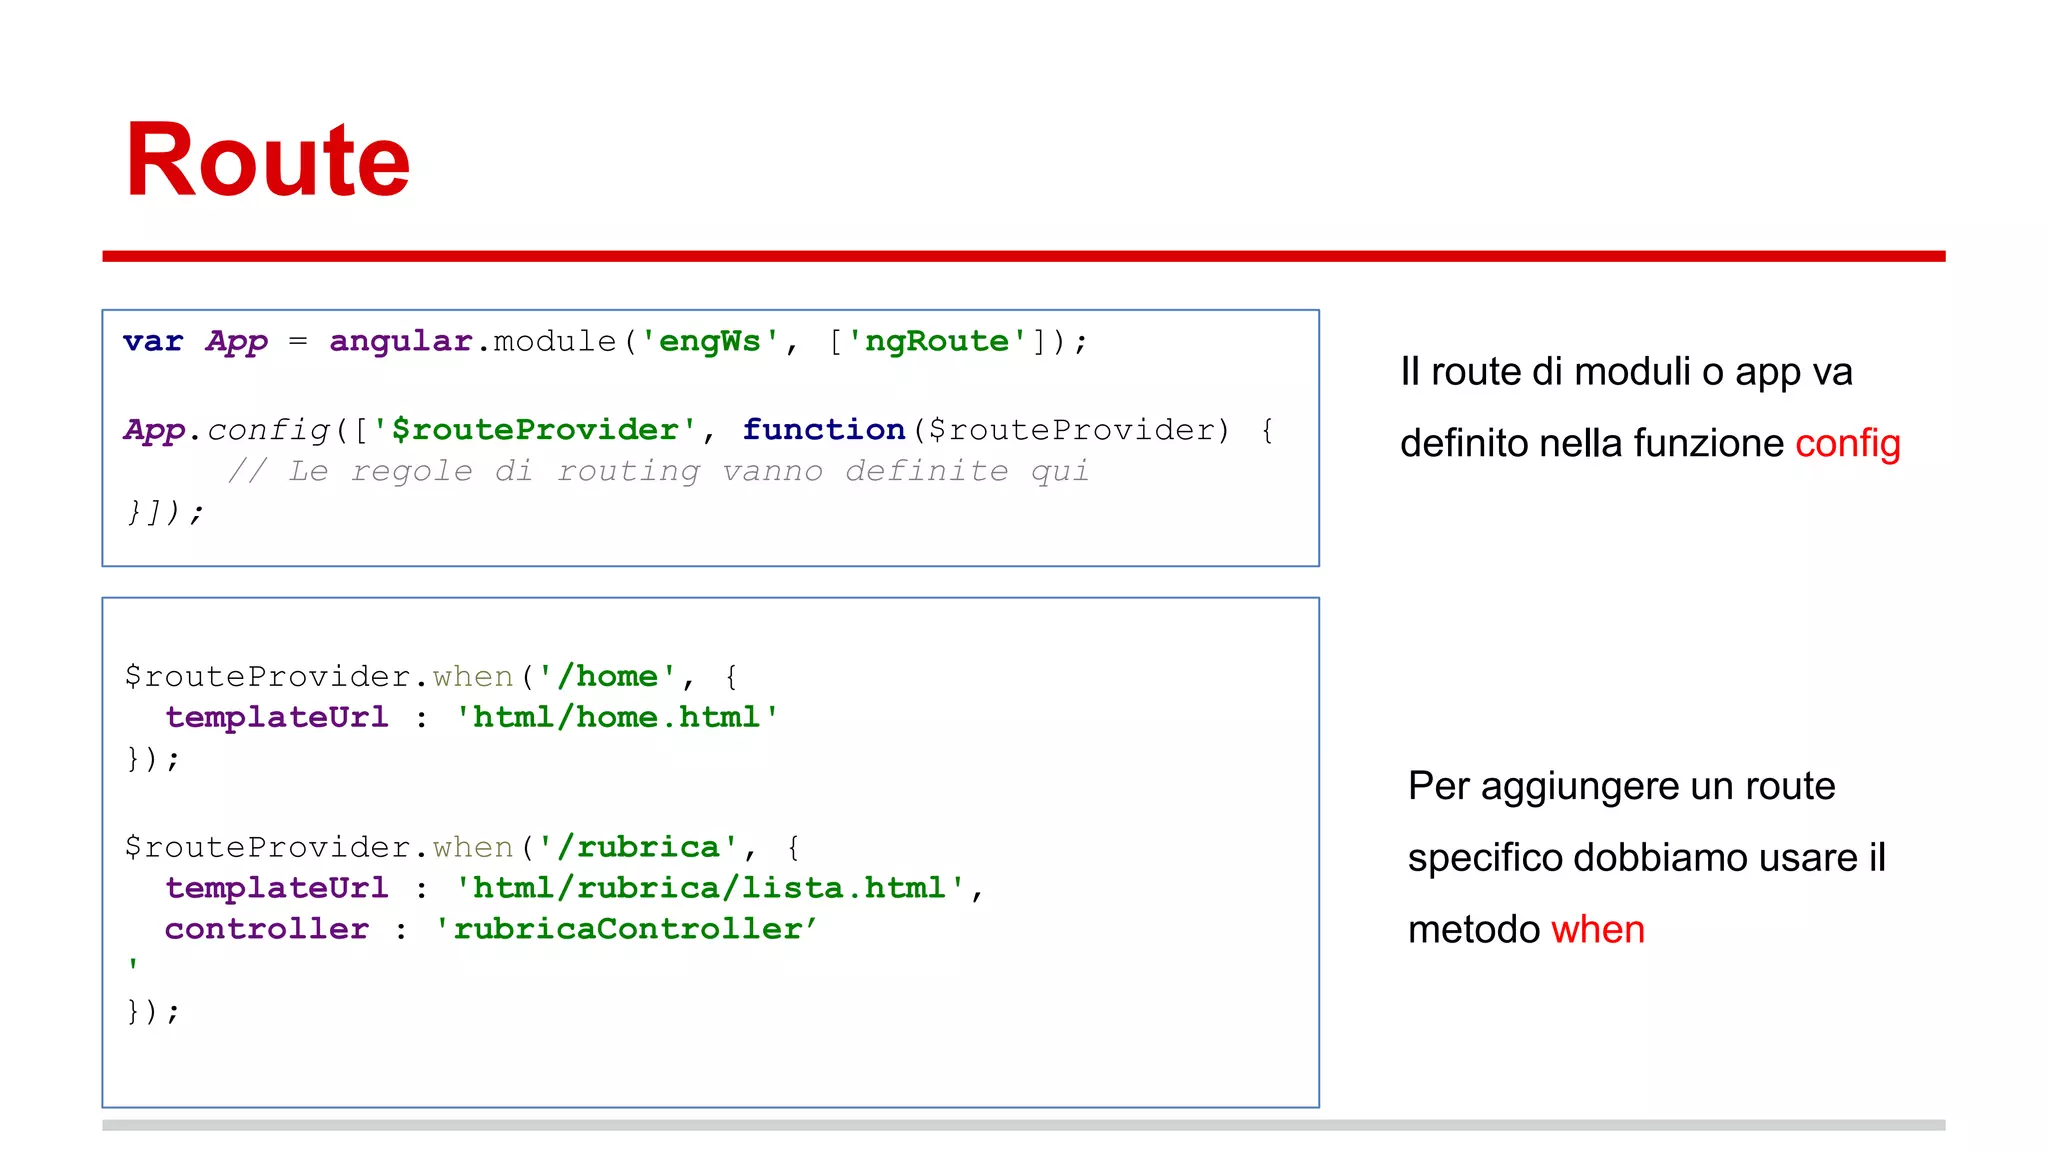Click the line "controller : 'rubricaController’"

click(x=491, y=930)
